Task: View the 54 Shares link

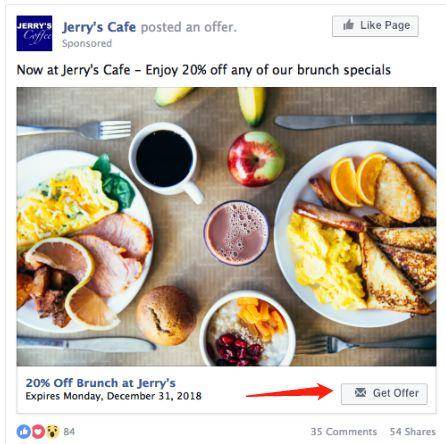Action: coord(413,432)
